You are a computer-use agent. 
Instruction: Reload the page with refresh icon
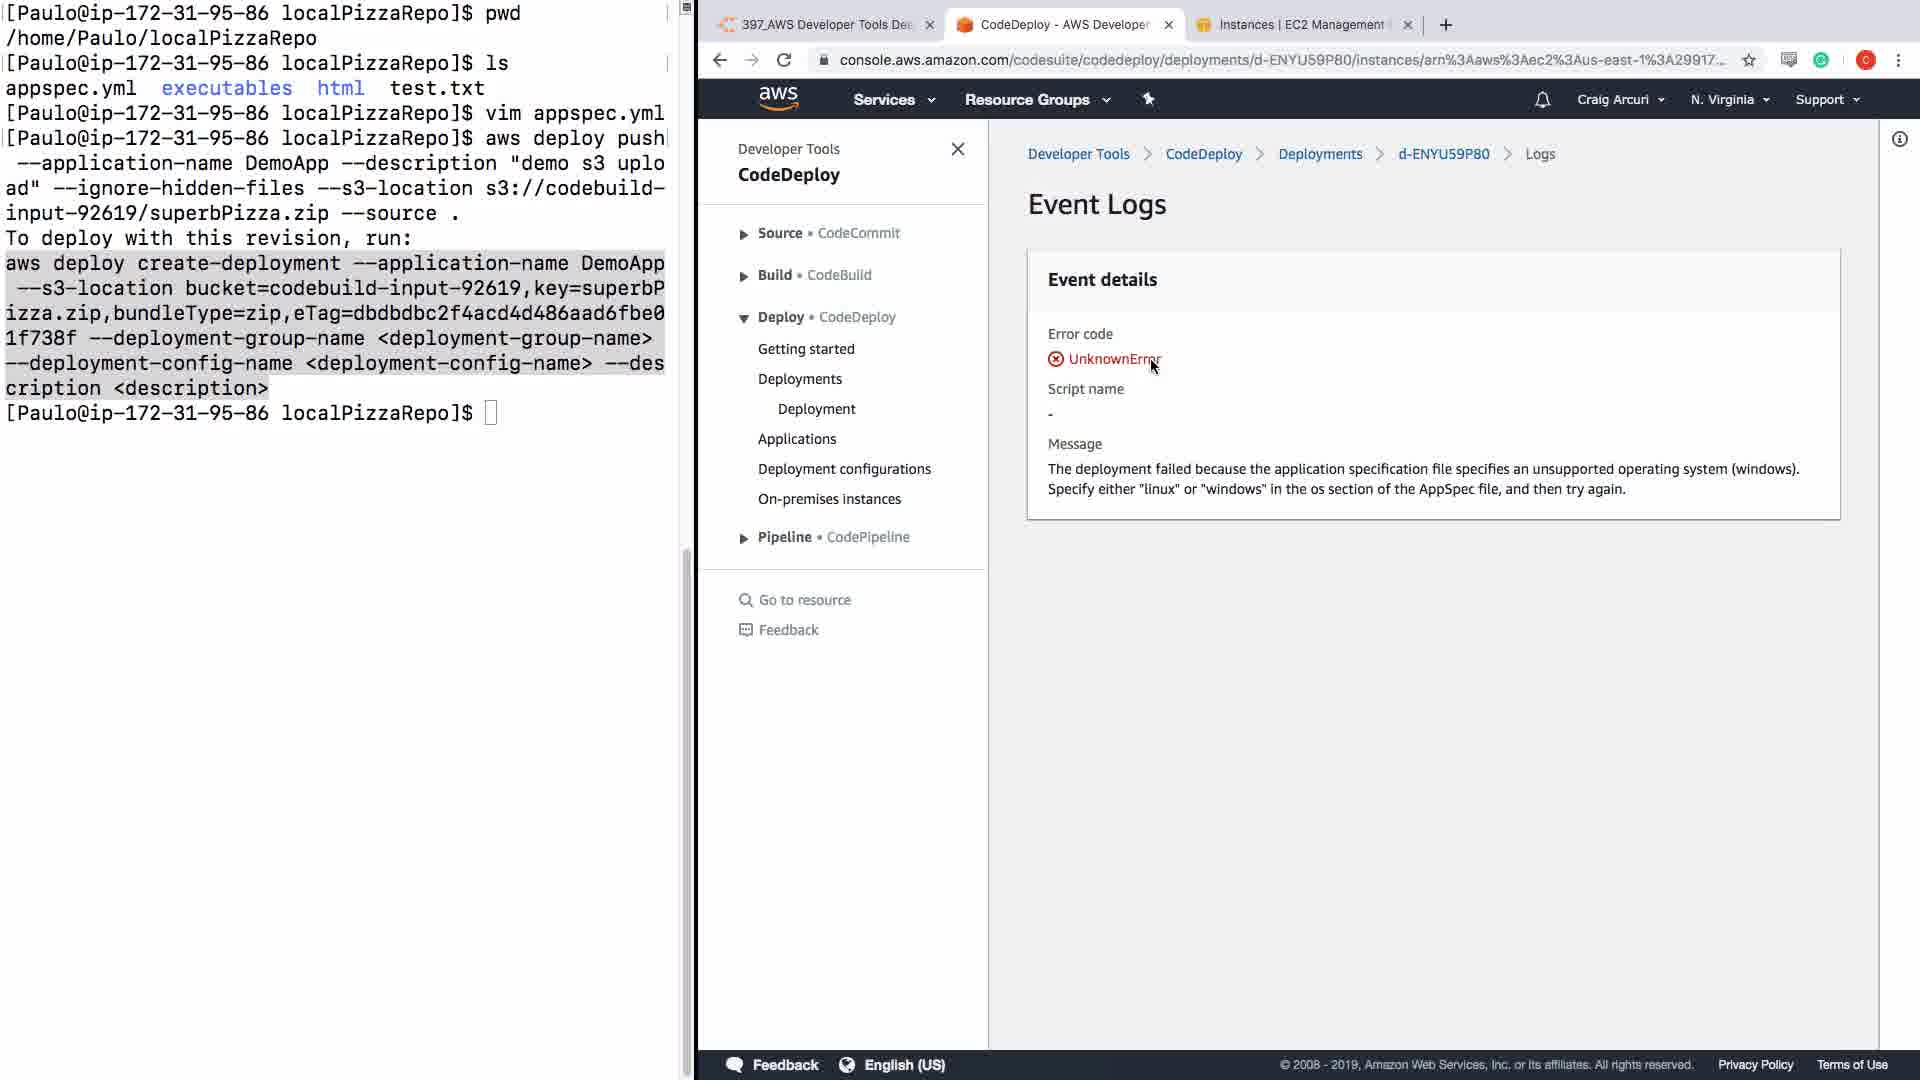(x=784, y=60)
